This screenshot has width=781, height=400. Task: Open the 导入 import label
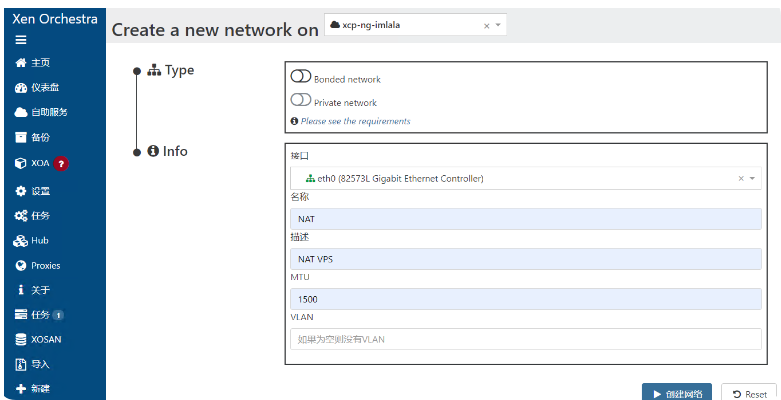[41, 365]
